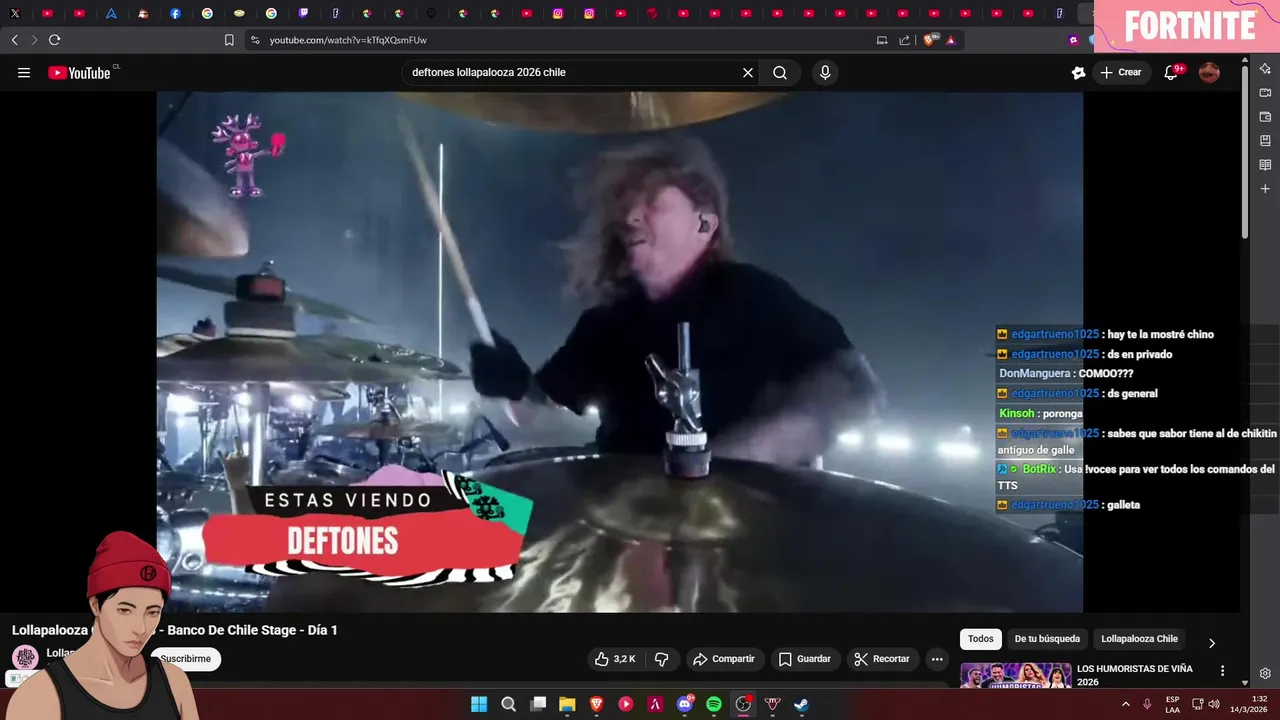Click the purple extension icon in toolbar
This screenshot has height=720, width=1280.
tap(1073, 40)
